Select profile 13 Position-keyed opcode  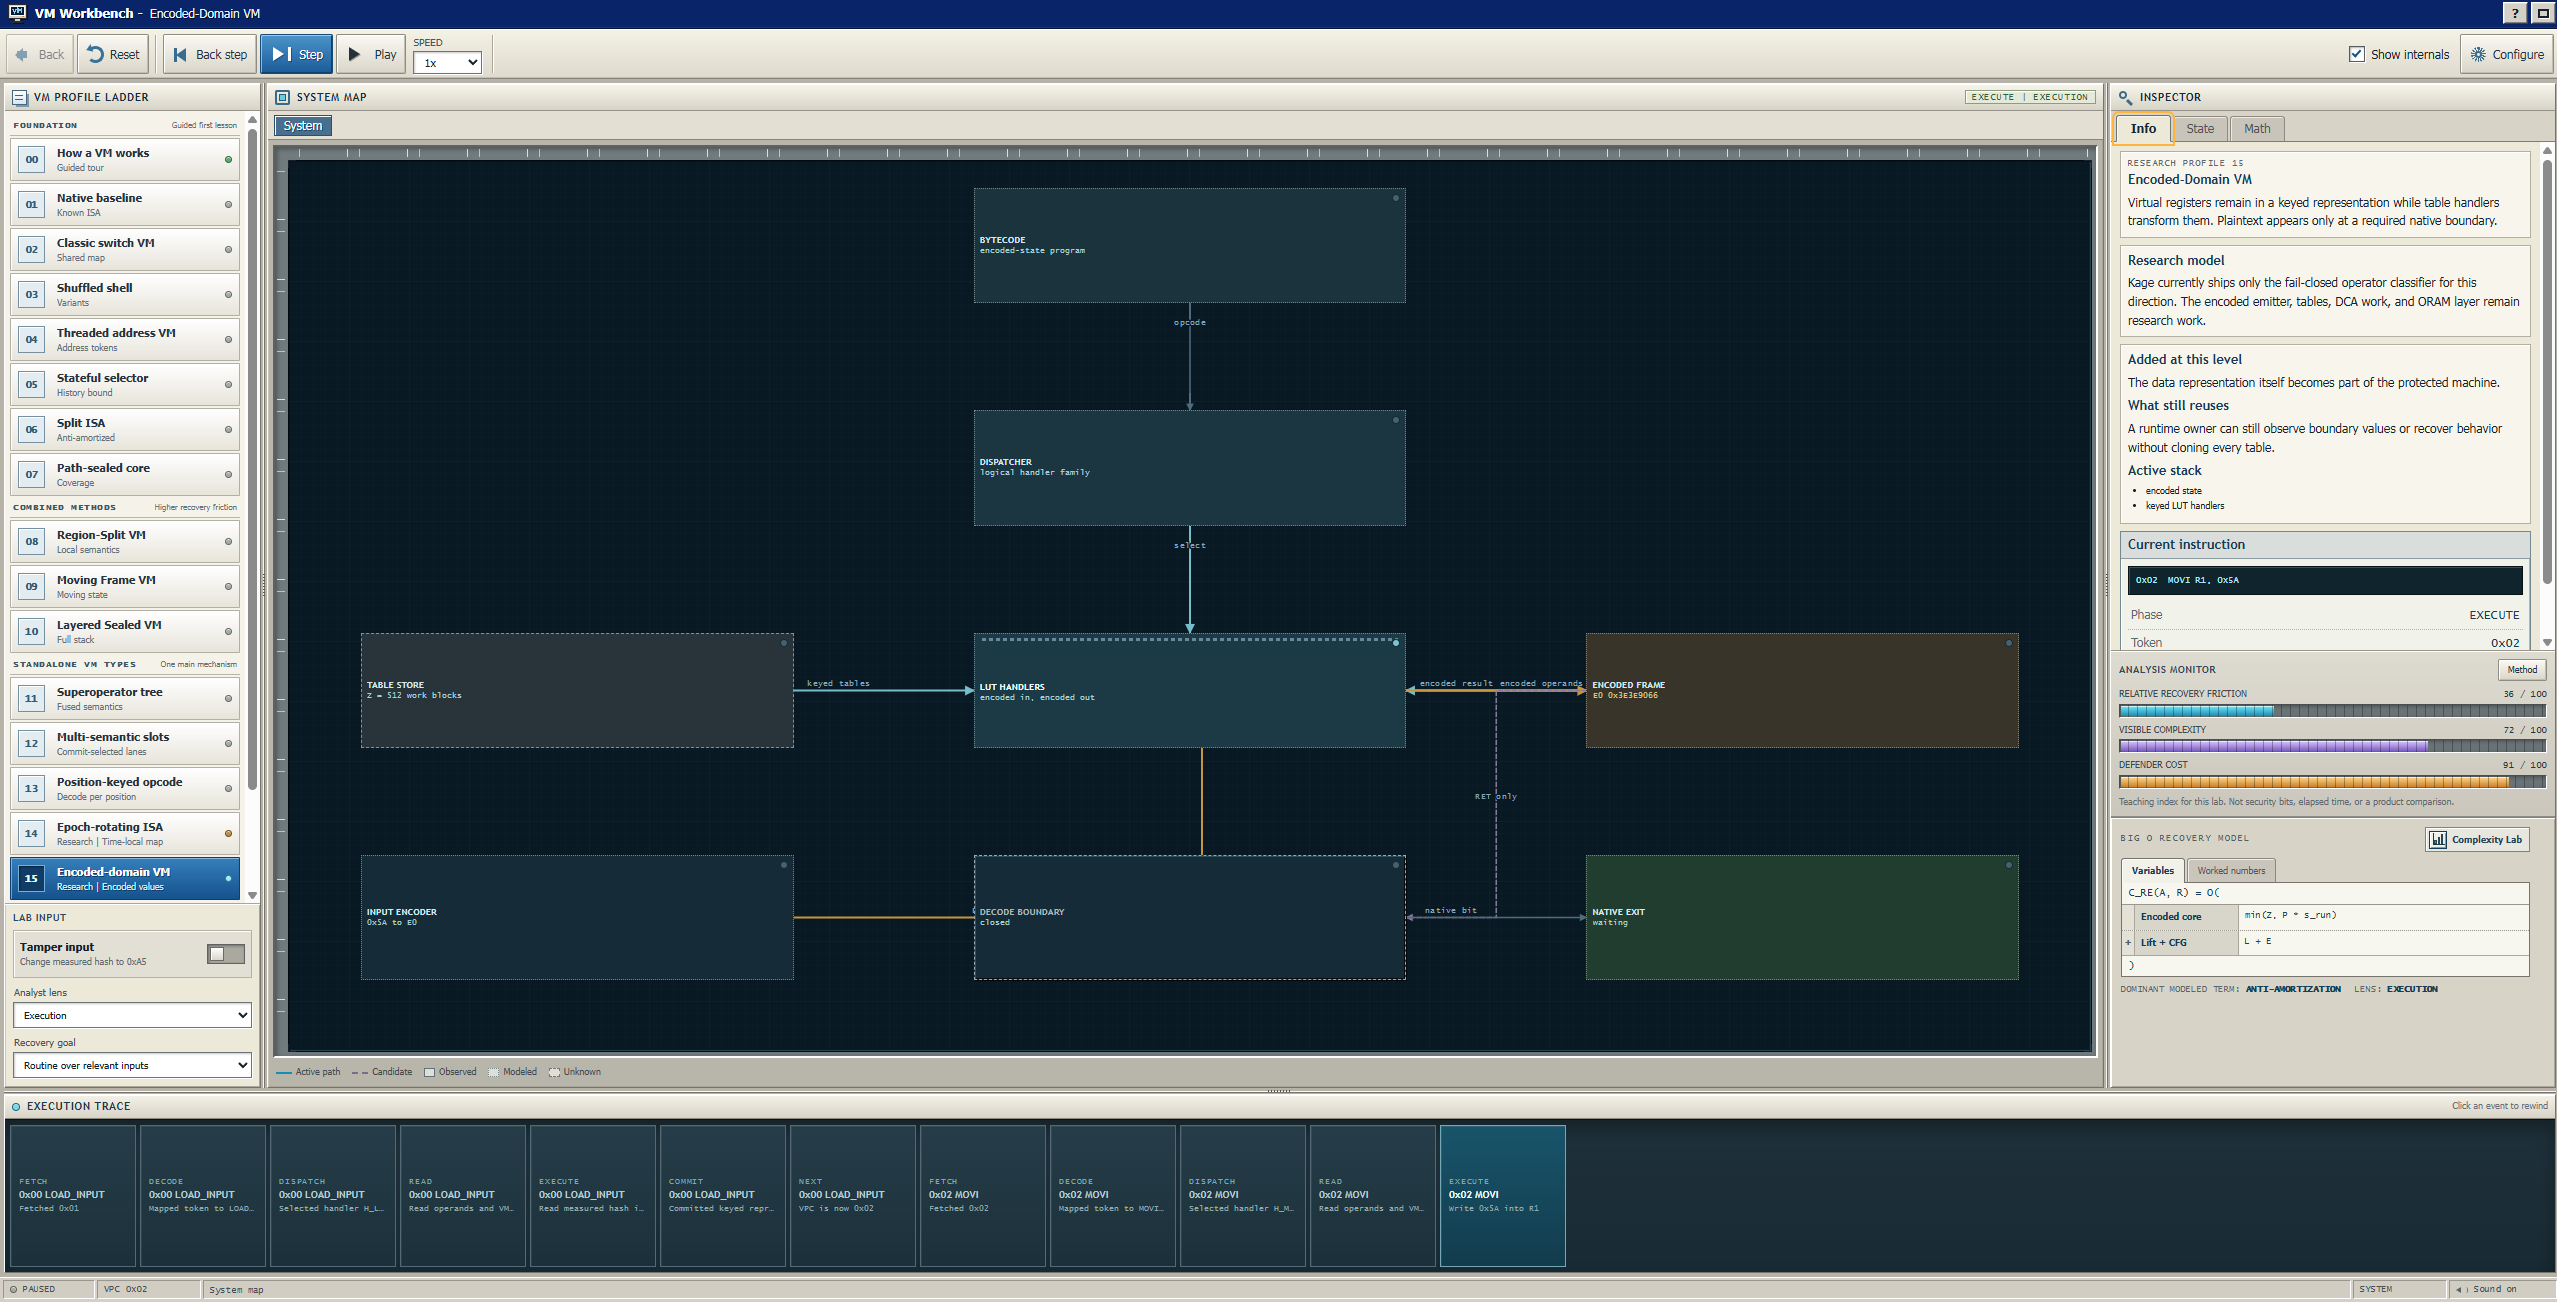(x=125, y=788)
